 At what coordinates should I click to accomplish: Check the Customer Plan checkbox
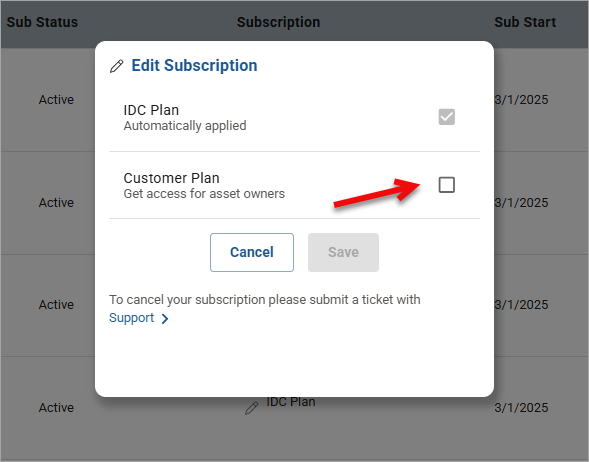click(x=447, y=185)
